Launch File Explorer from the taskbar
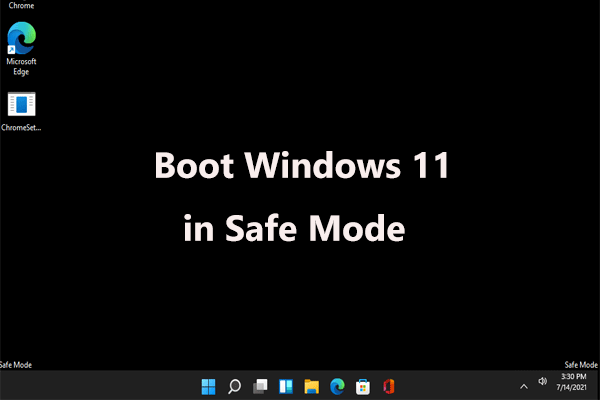This screenshot has width=600, height=400. [311, 387]
